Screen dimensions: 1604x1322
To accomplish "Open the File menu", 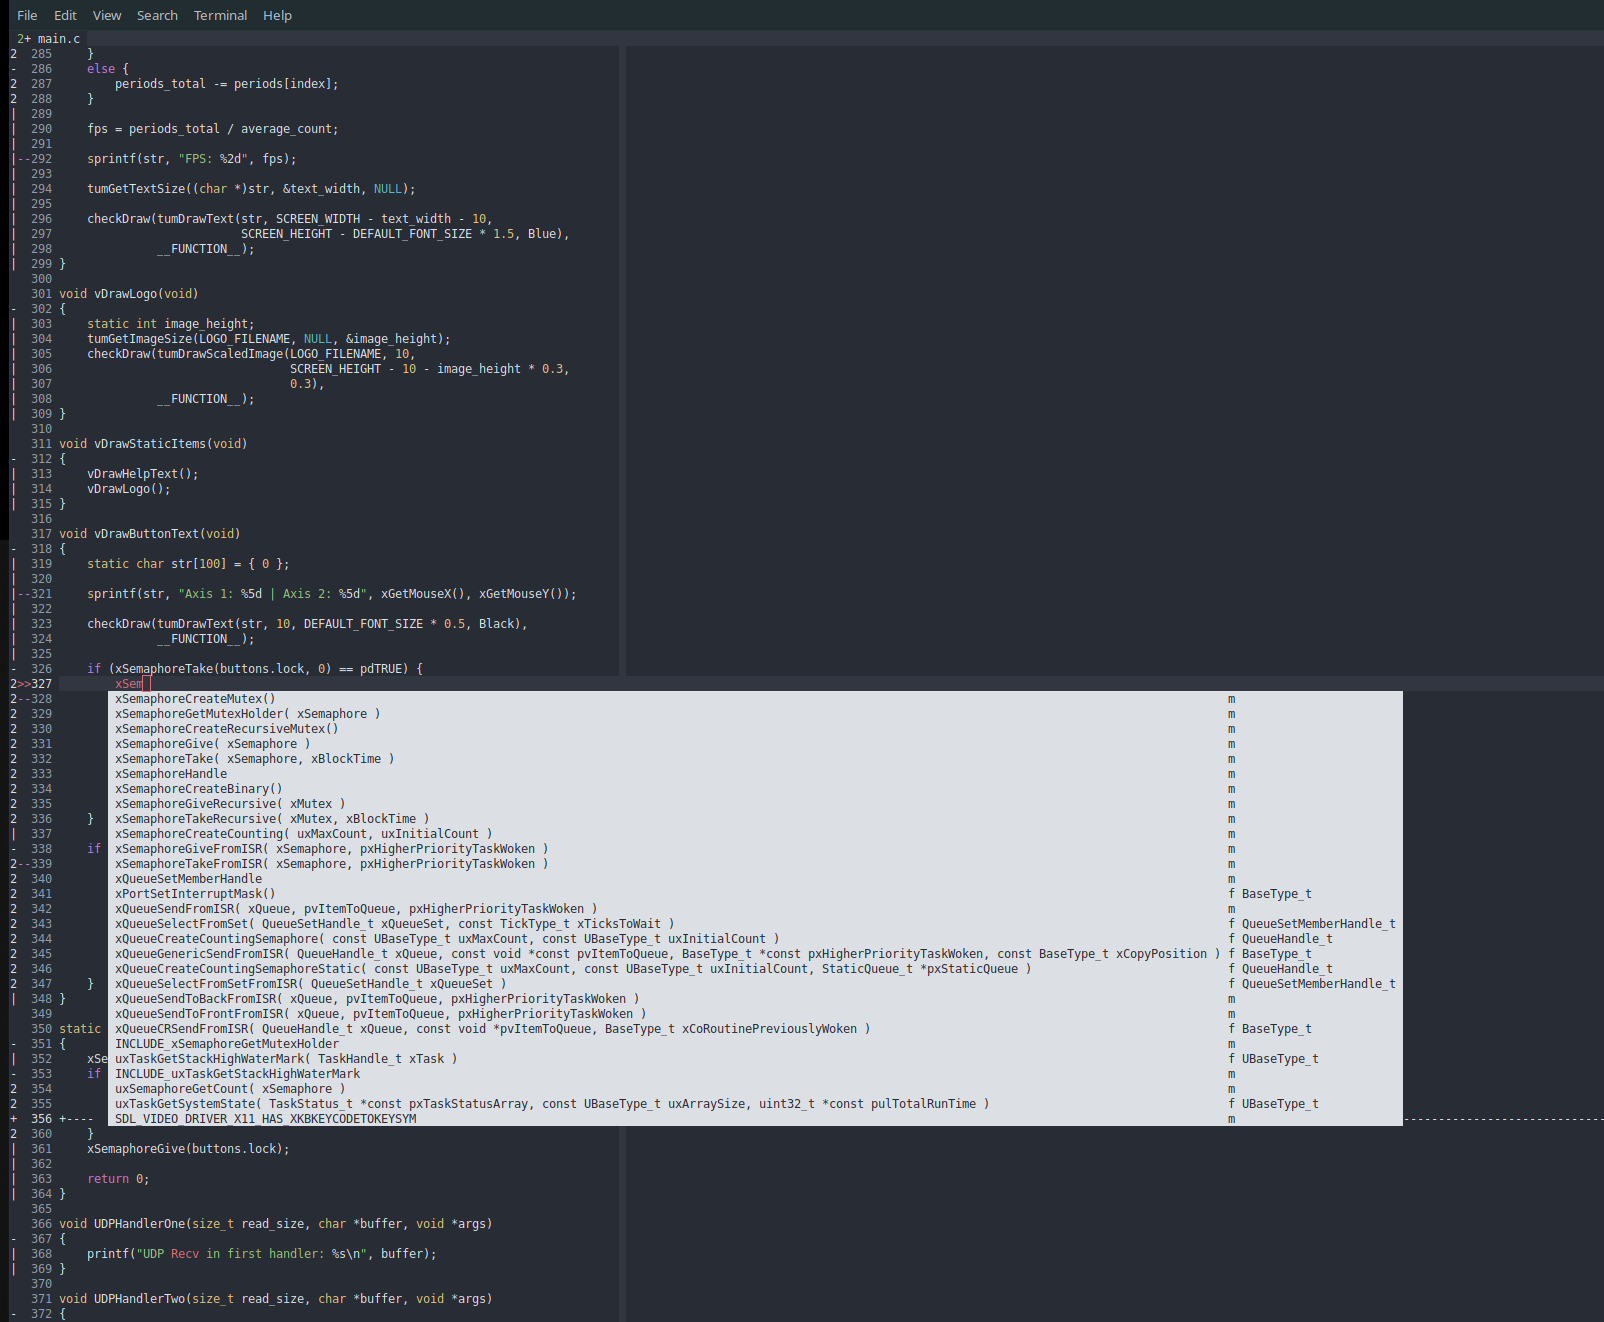I will click(27, 15).
